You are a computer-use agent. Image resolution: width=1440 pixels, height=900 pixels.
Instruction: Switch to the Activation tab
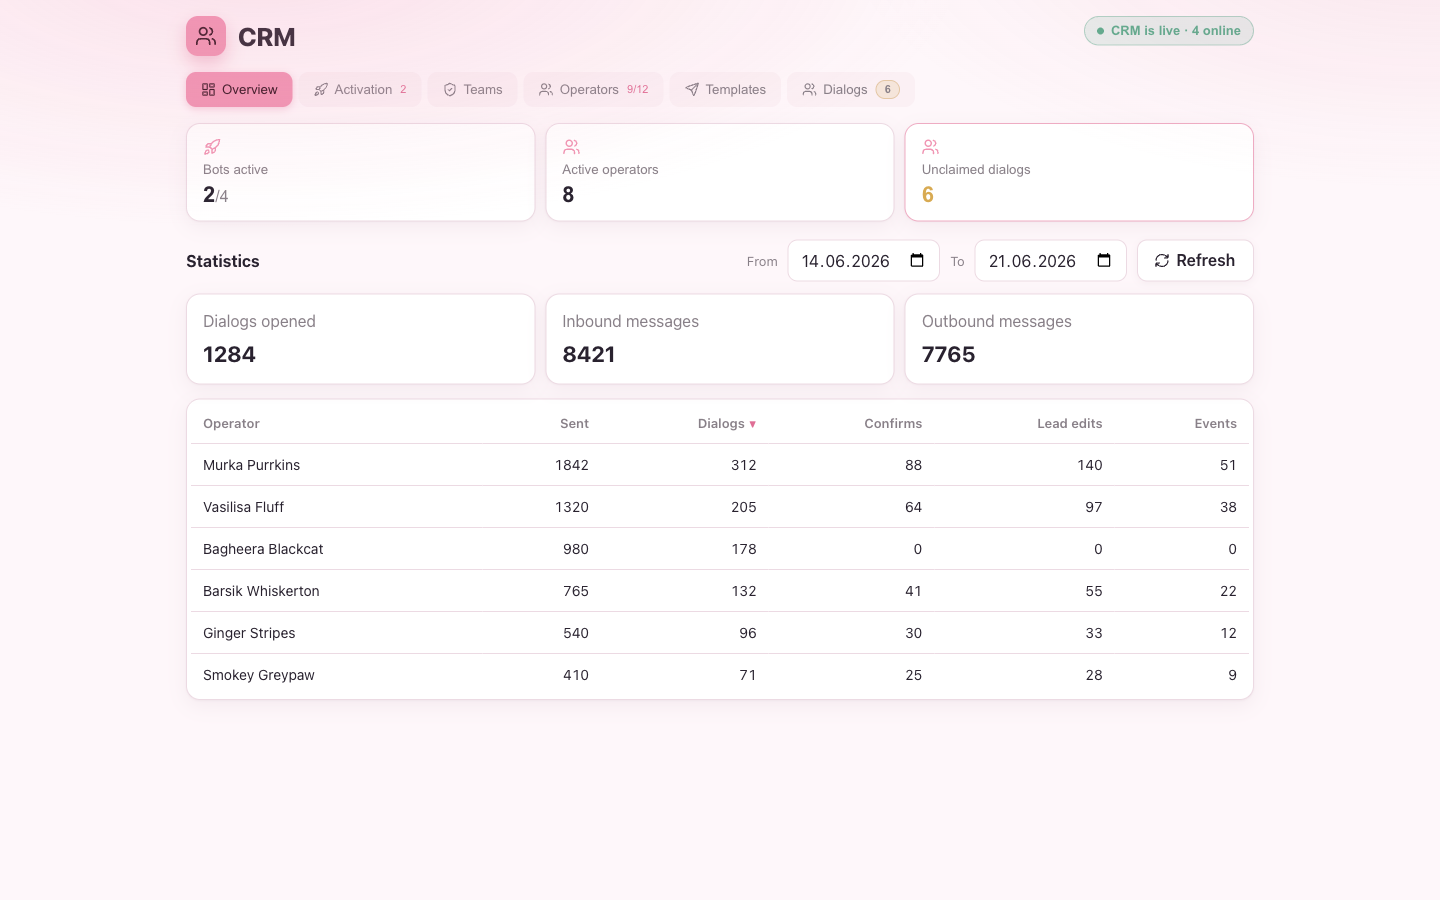coord(360,89)
